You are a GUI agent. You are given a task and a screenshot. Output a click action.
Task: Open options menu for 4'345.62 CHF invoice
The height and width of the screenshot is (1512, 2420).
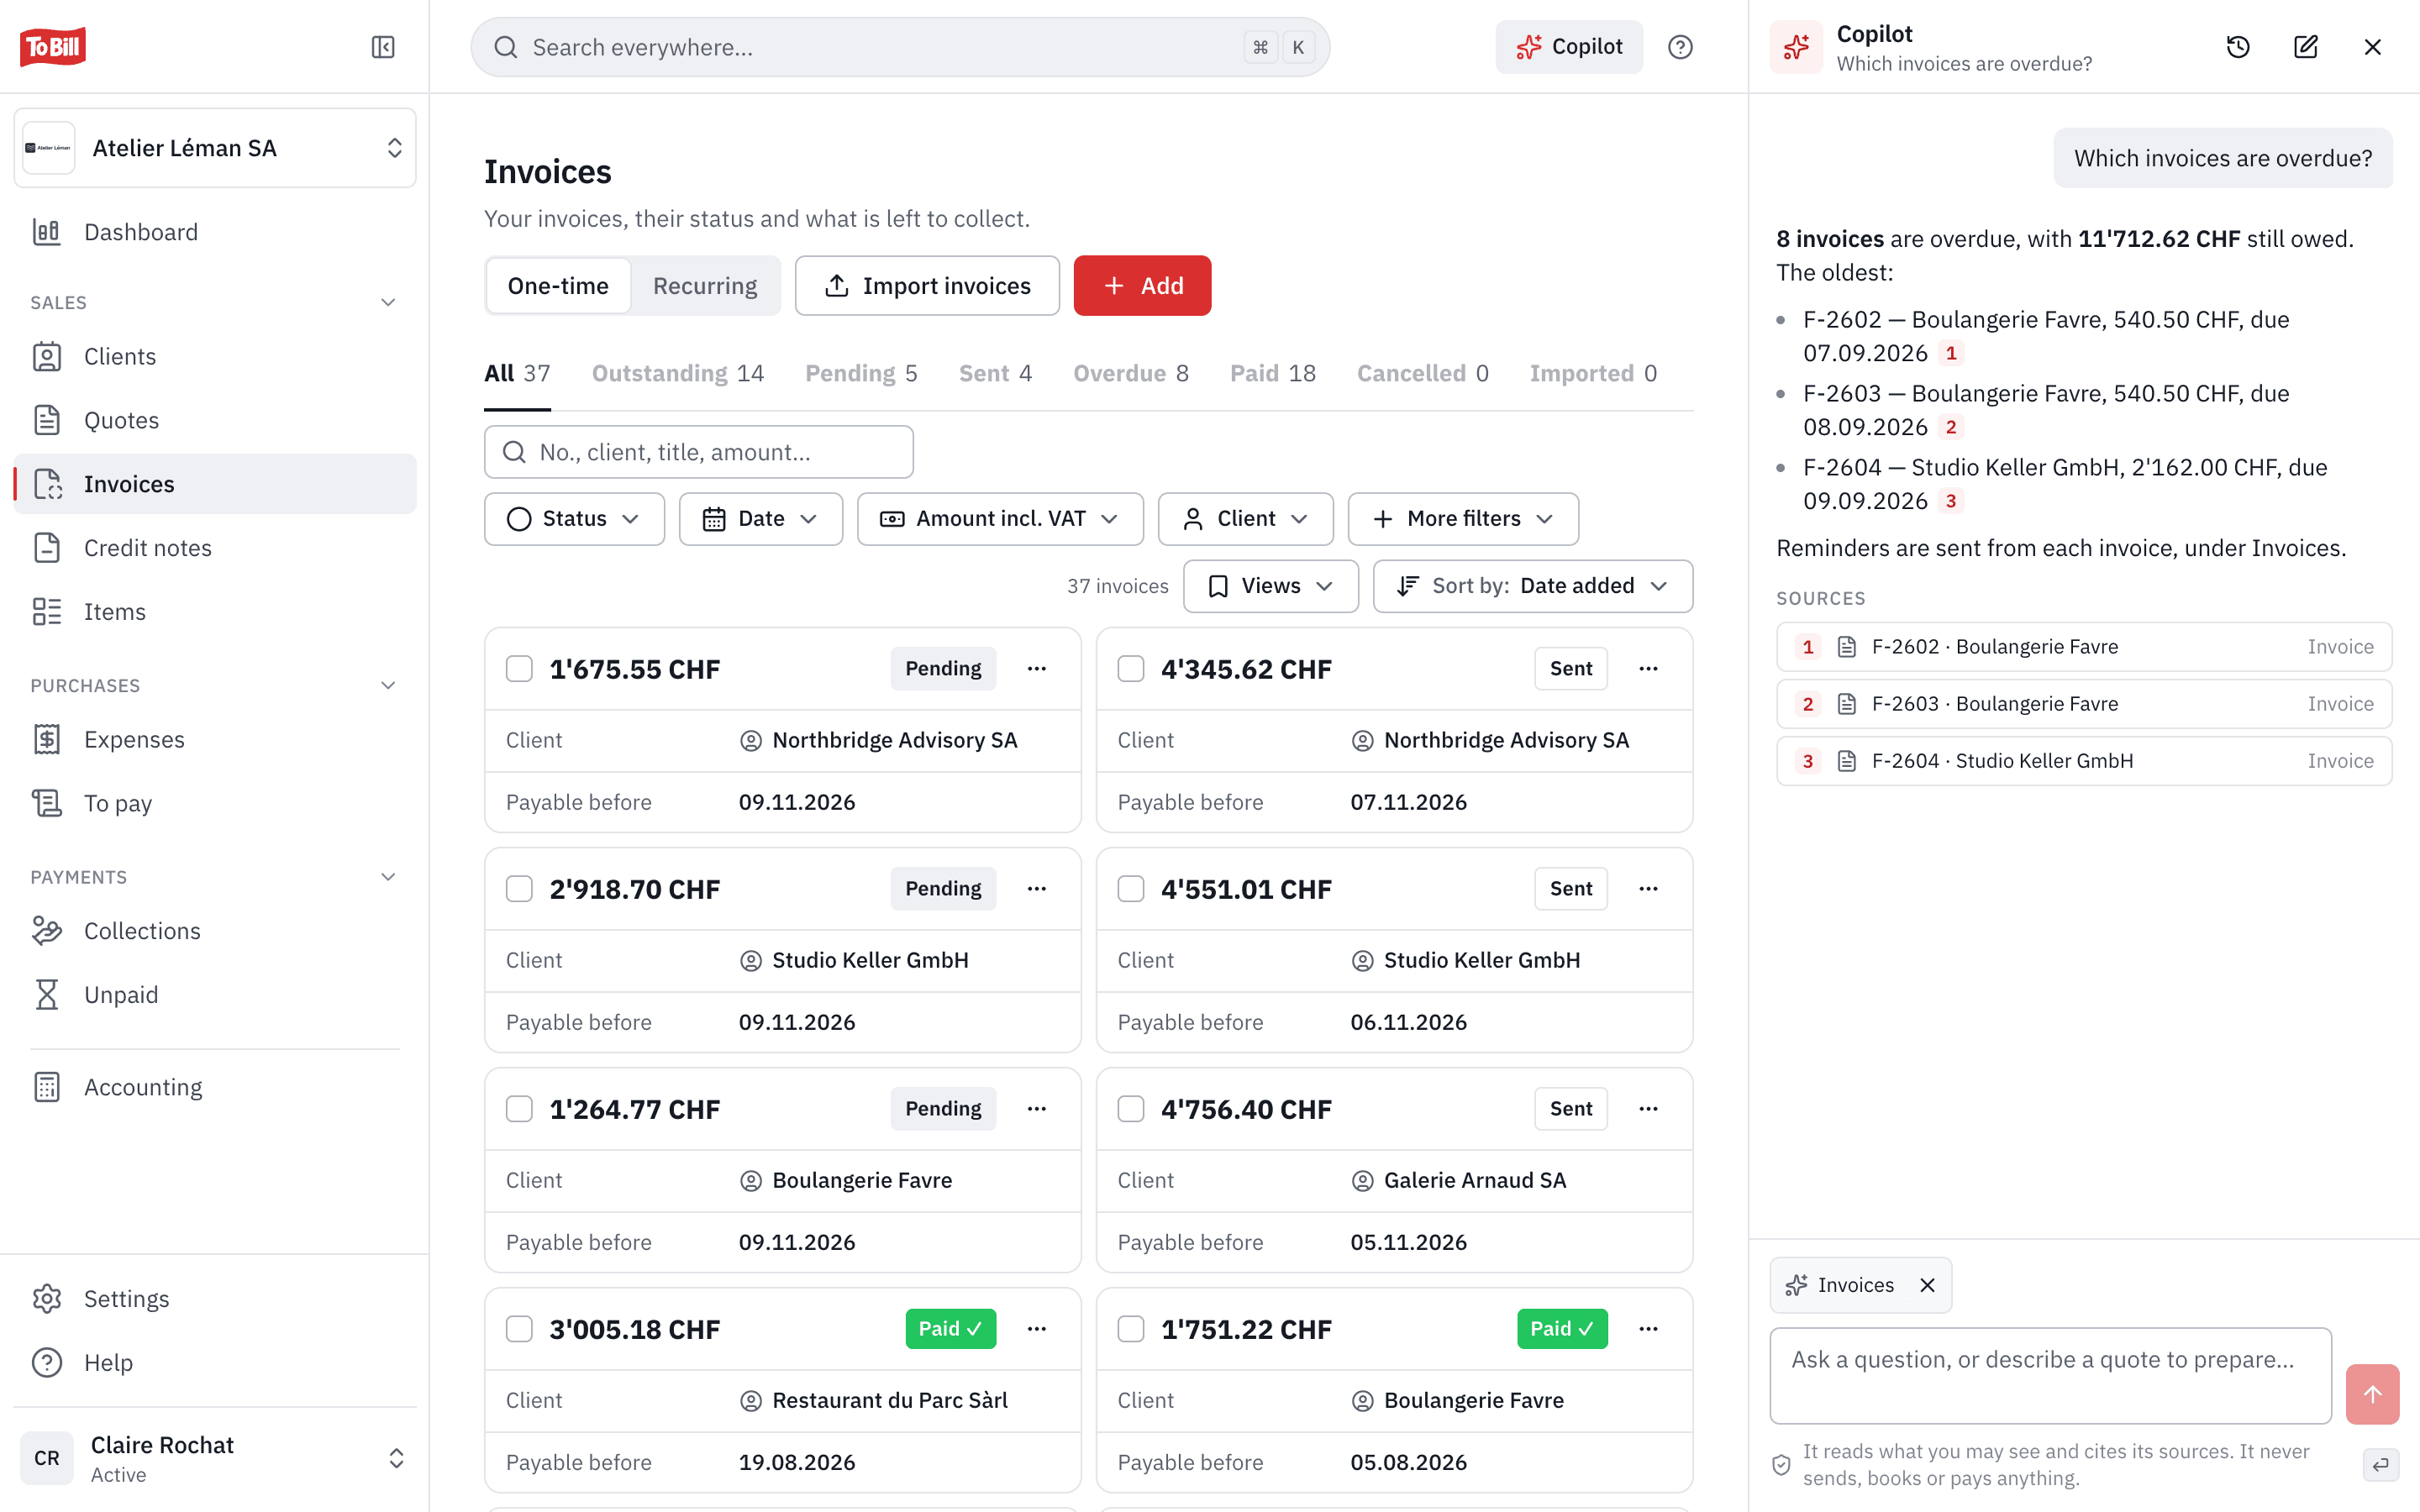click(1648, 668)
